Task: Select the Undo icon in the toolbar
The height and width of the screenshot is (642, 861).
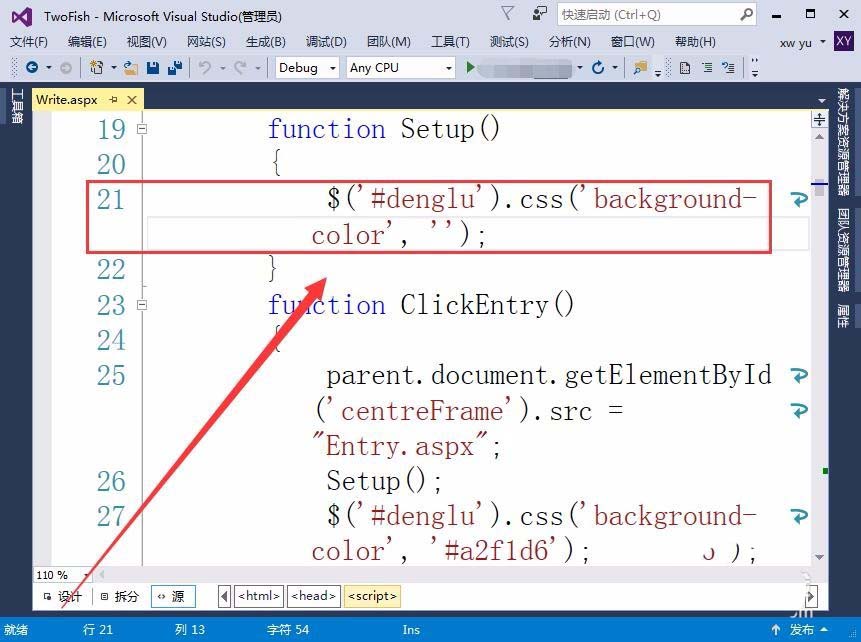Action: [x=202, y=68]
